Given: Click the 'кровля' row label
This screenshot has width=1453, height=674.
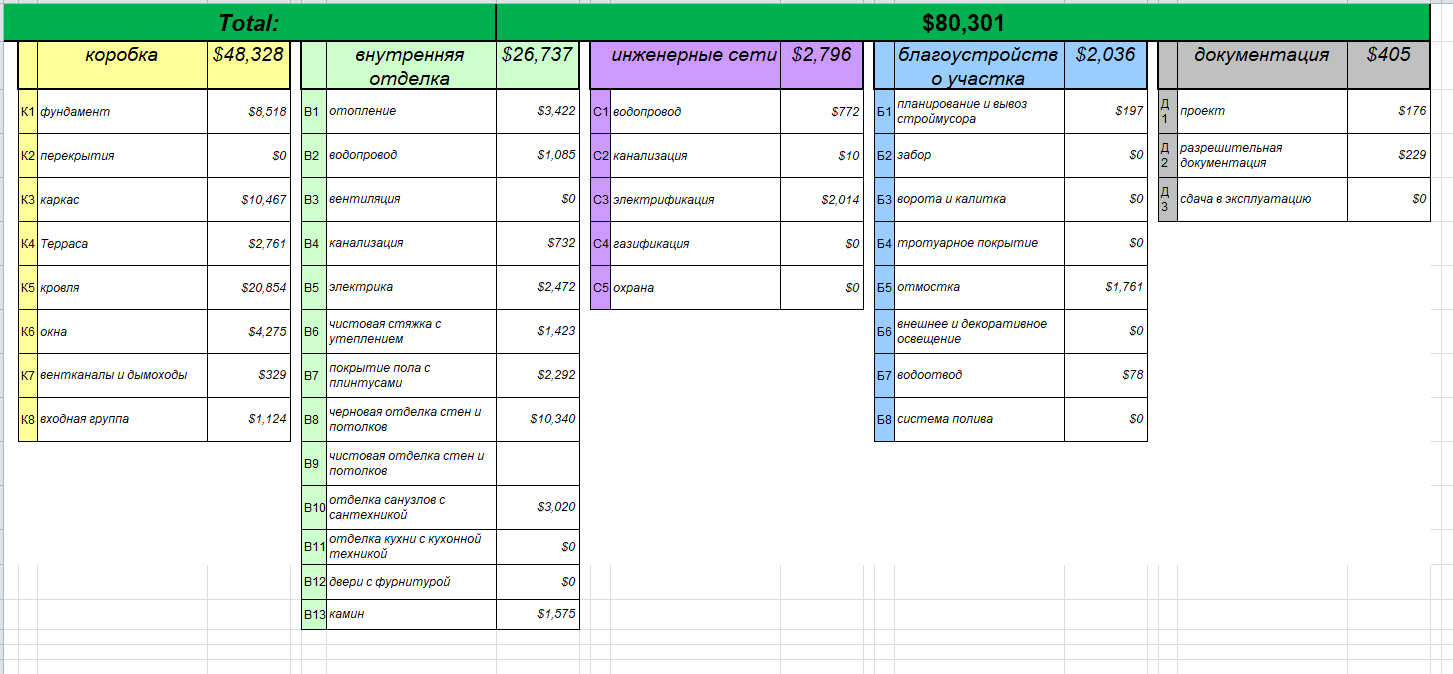Looking at the screenshot, I should 122,288.
